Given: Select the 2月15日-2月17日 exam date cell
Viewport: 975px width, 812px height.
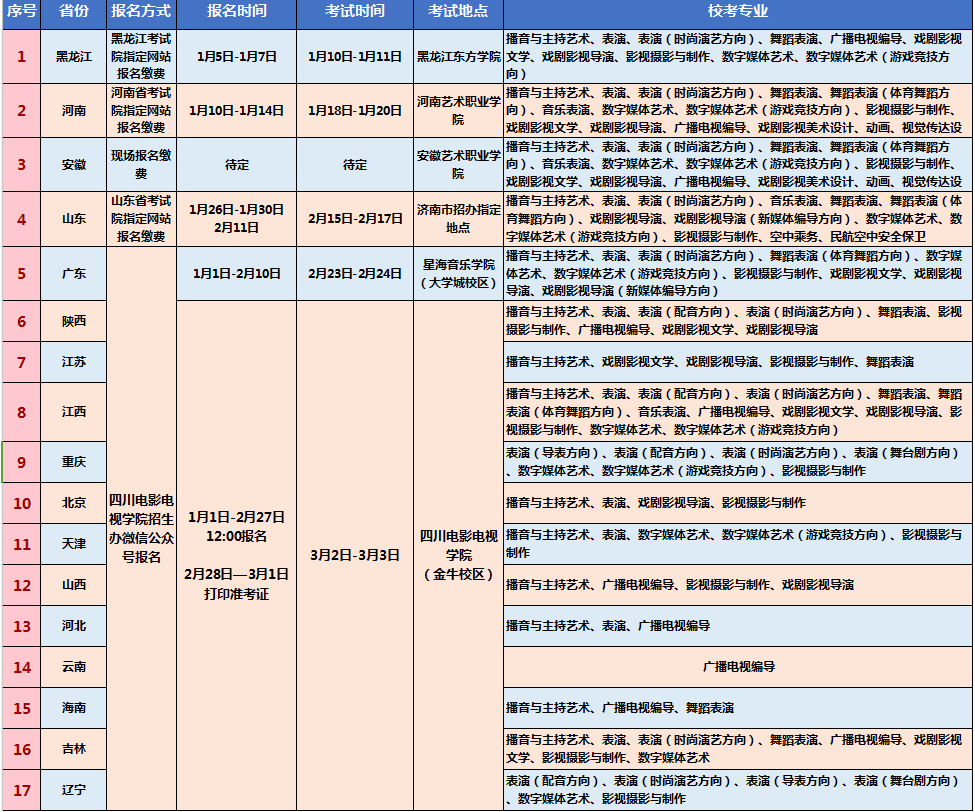Looking at the screenshot, I should point(354,218).
